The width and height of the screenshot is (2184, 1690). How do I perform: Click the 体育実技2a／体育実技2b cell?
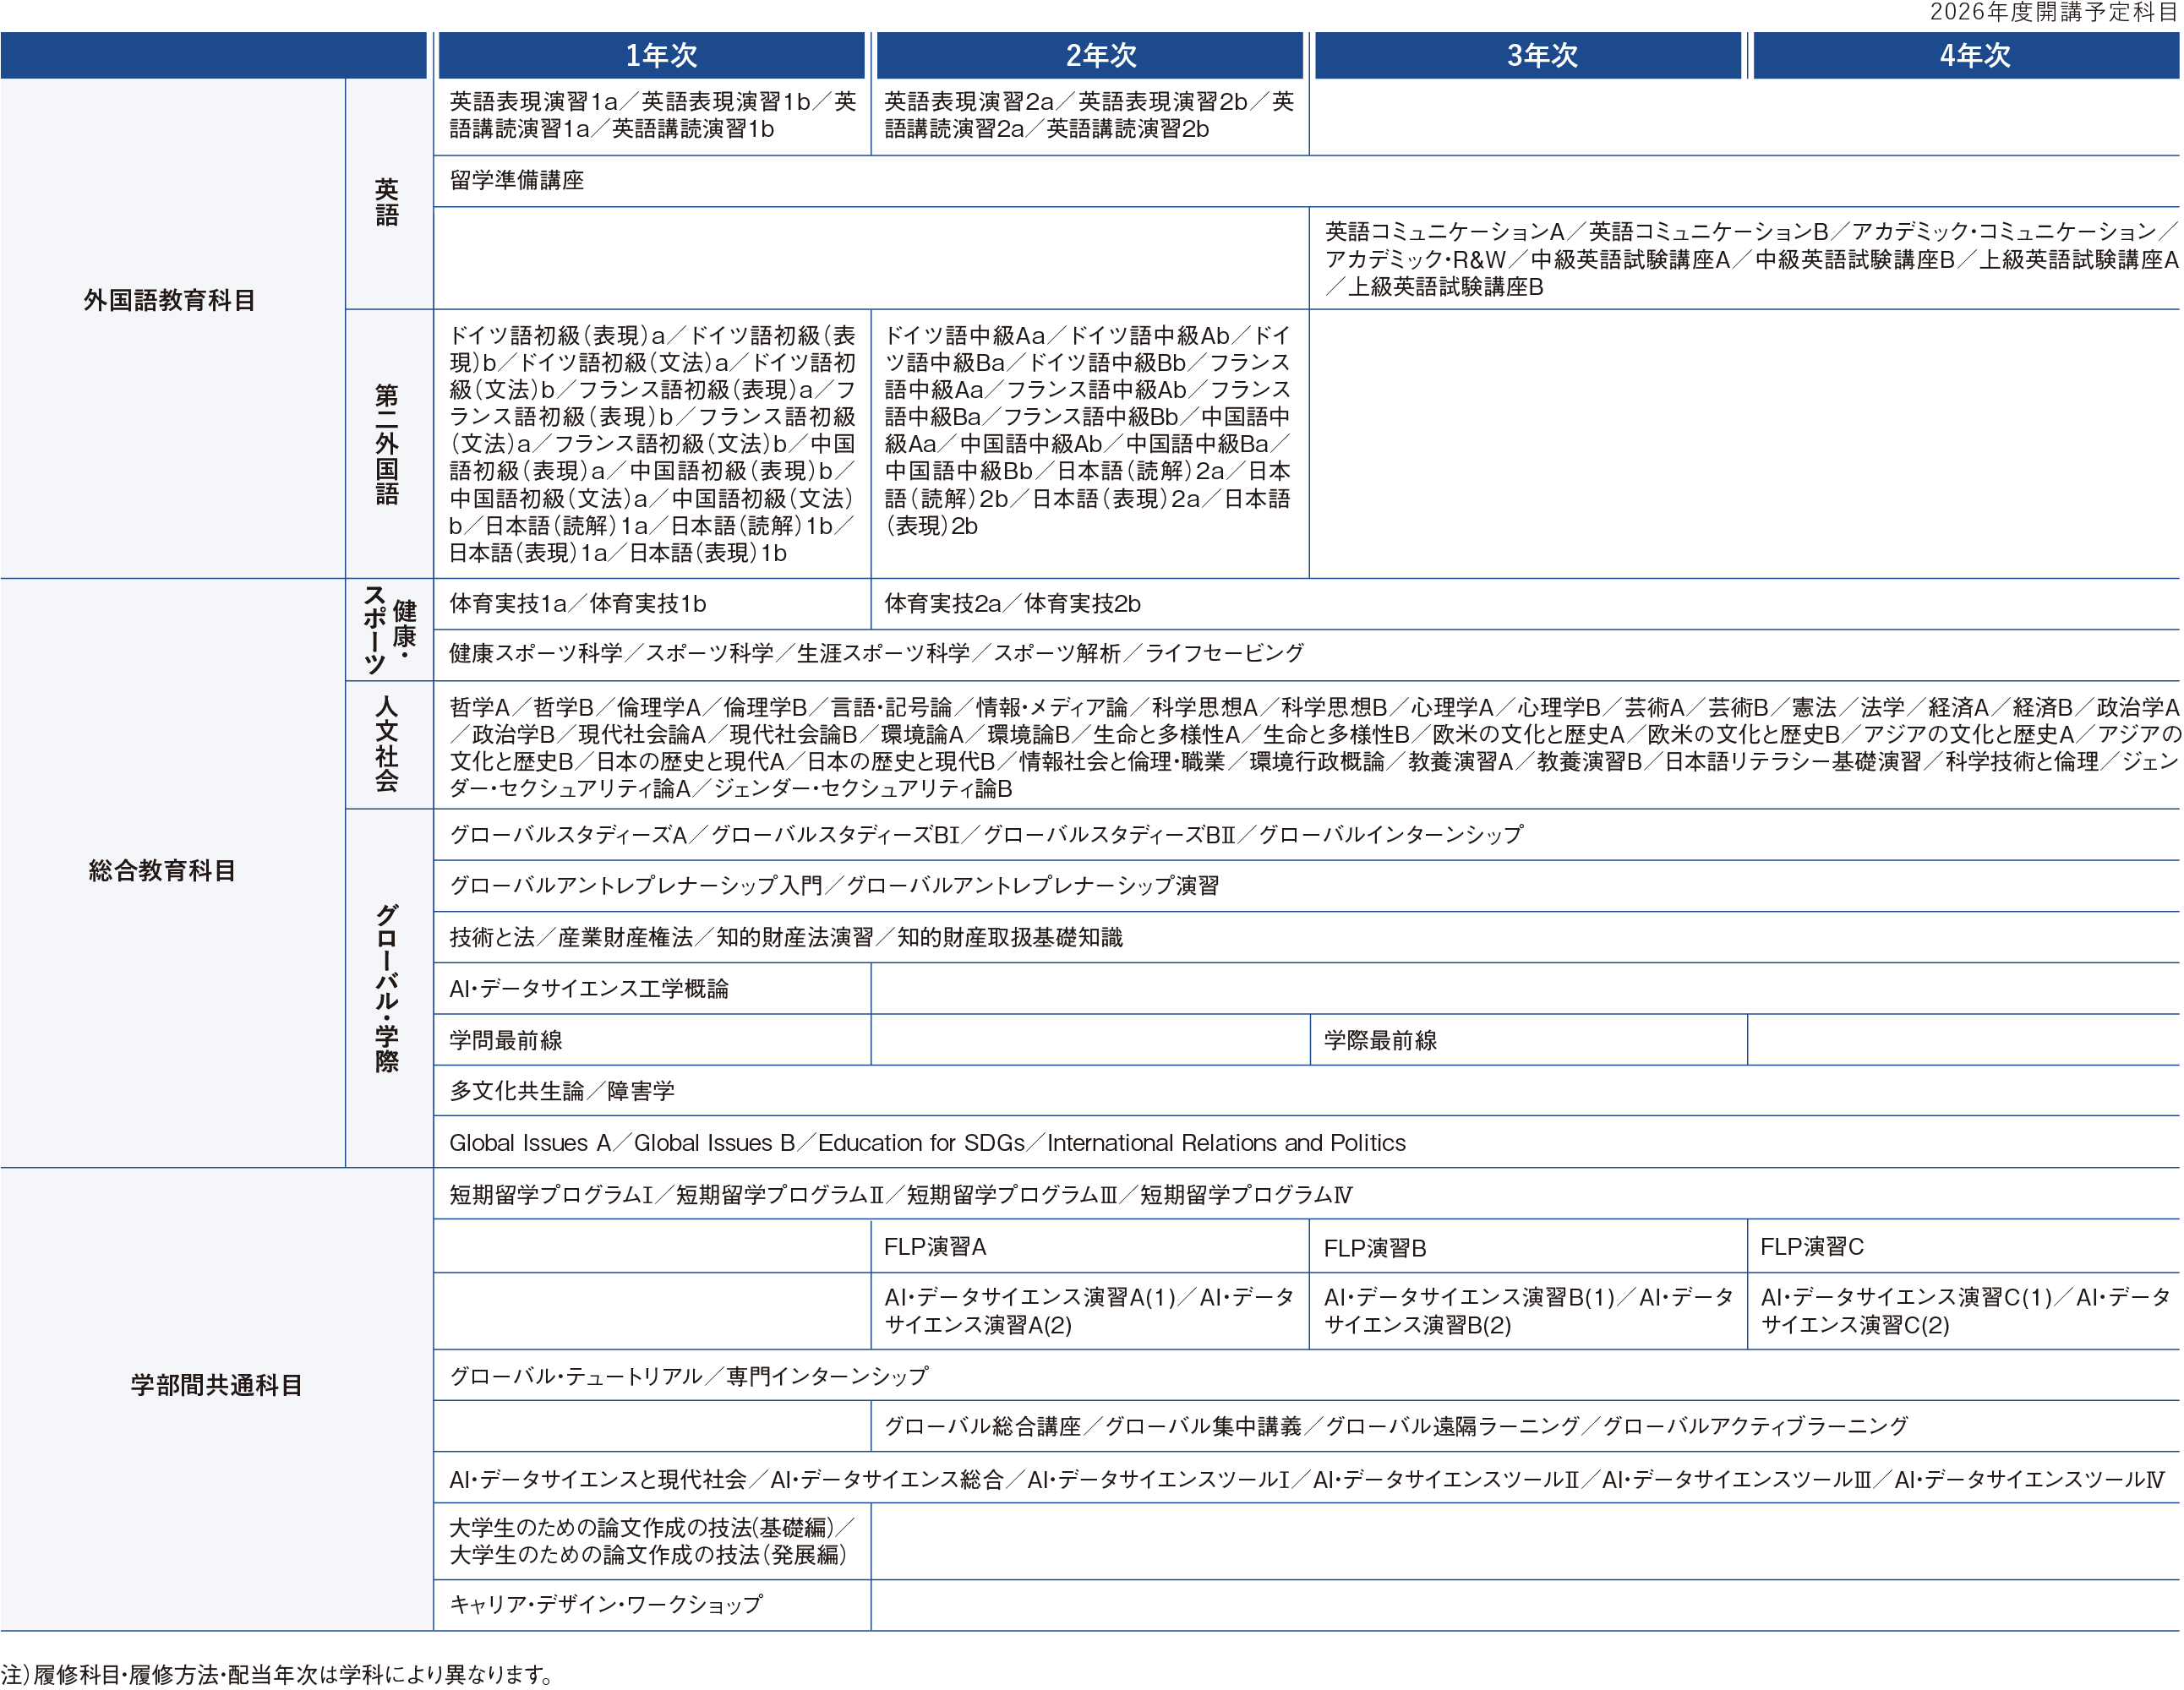(1526, 604)
